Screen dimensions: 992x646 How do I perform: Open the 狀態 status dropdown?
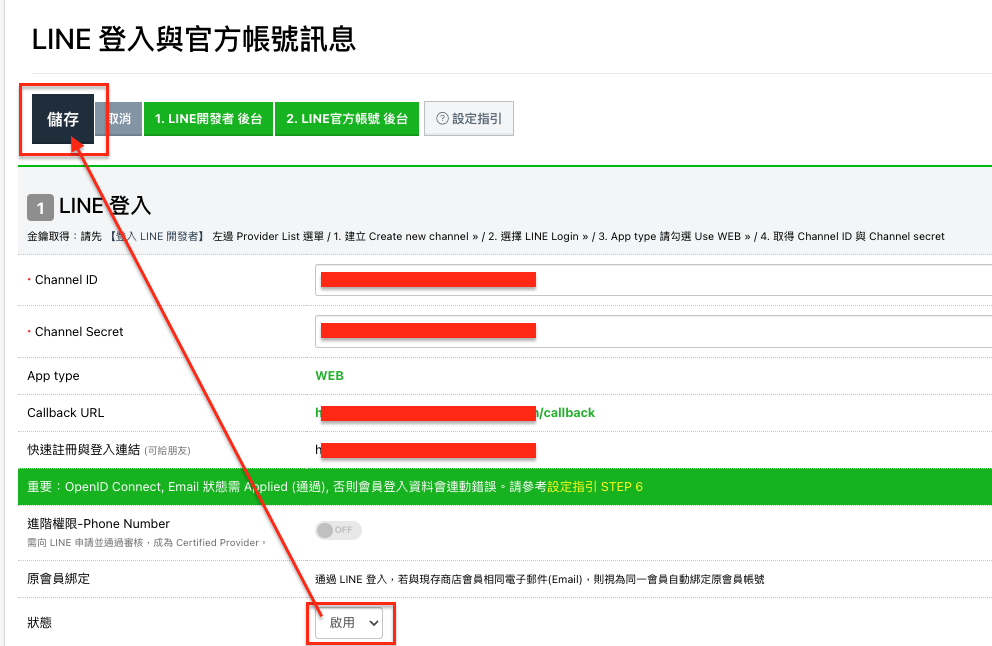tap(350, 623)
